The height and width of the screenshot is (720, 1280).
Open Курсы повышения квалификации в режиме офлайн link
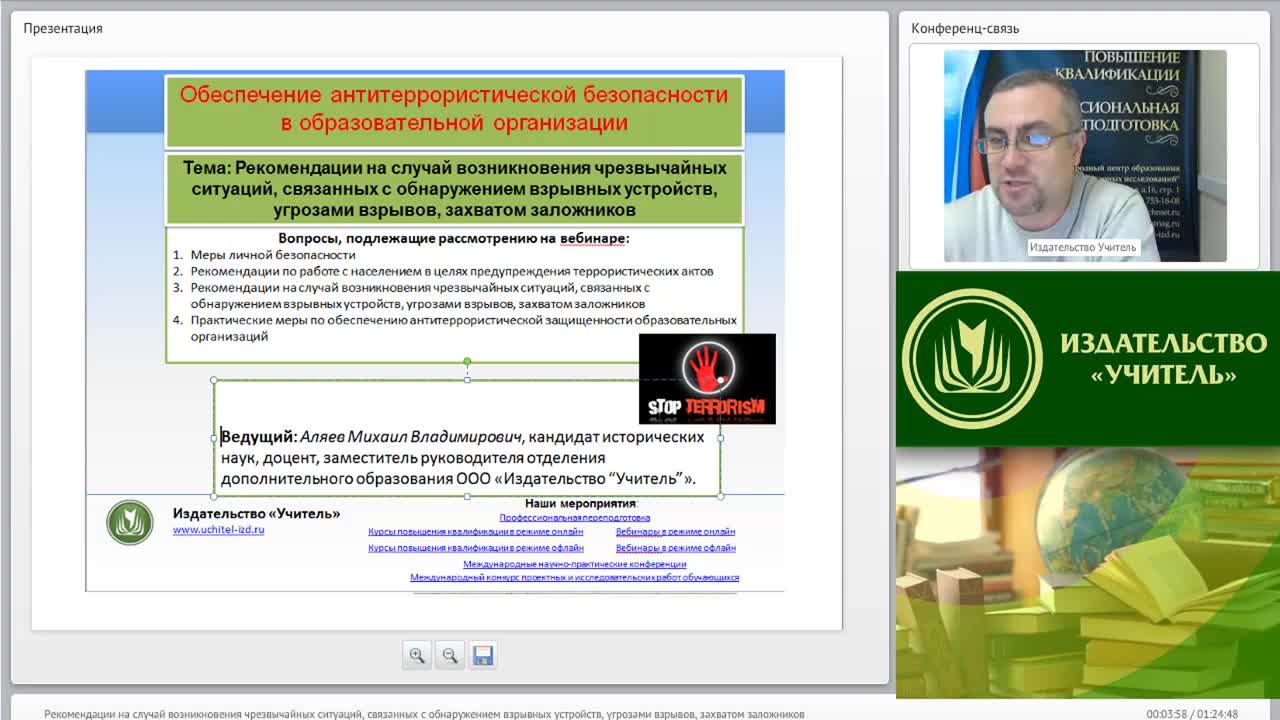[x=475, y=548]
